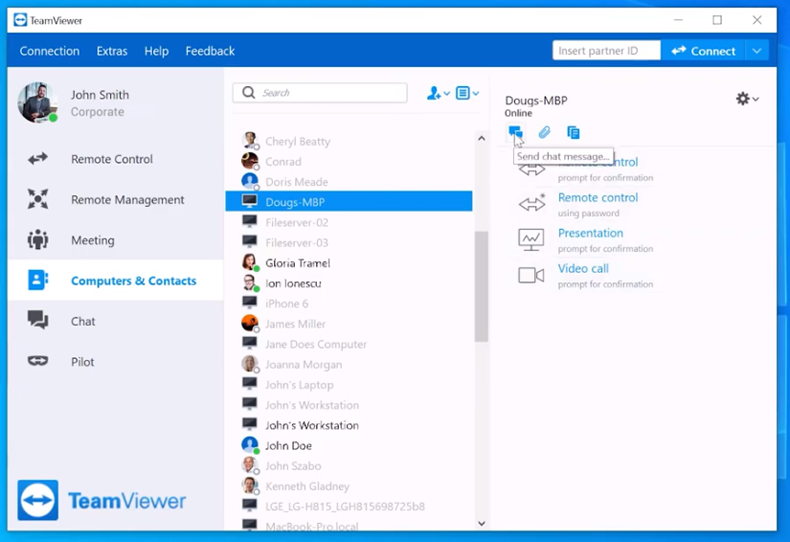This screenshot has width=790, height=542.
Task: Select contact Kenneth Gladney
Action: [349, 486]
